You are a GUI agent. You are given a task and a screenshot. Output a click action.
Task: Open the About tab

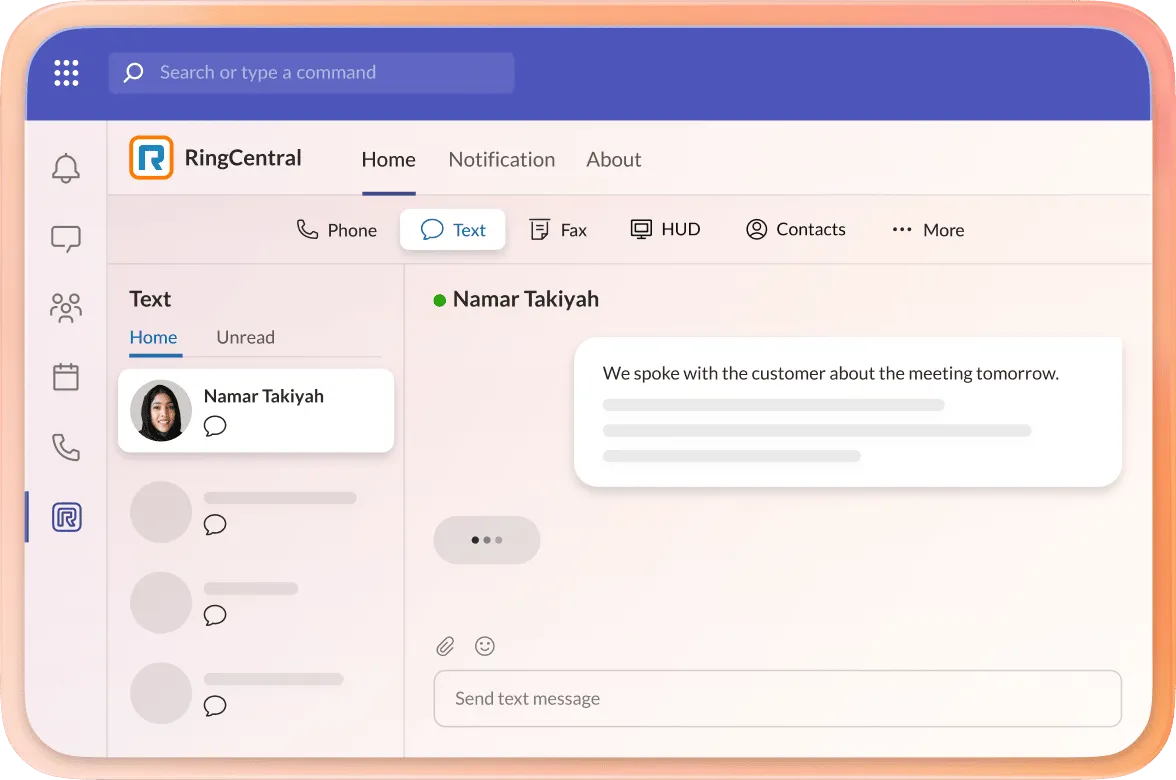click(x=613, y=159)
